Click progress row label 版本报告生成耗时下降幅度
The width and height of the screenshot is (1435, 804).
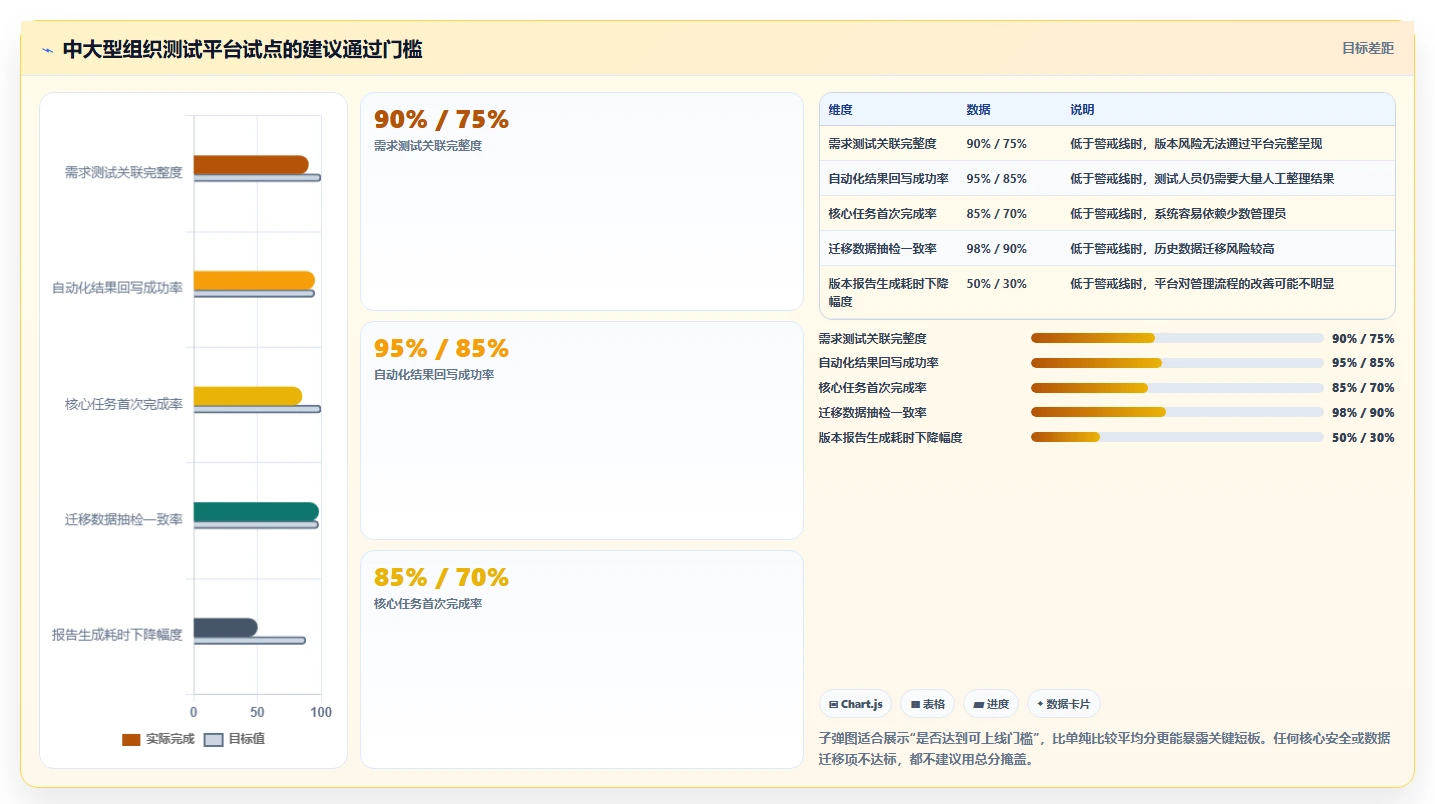(891, 437)
